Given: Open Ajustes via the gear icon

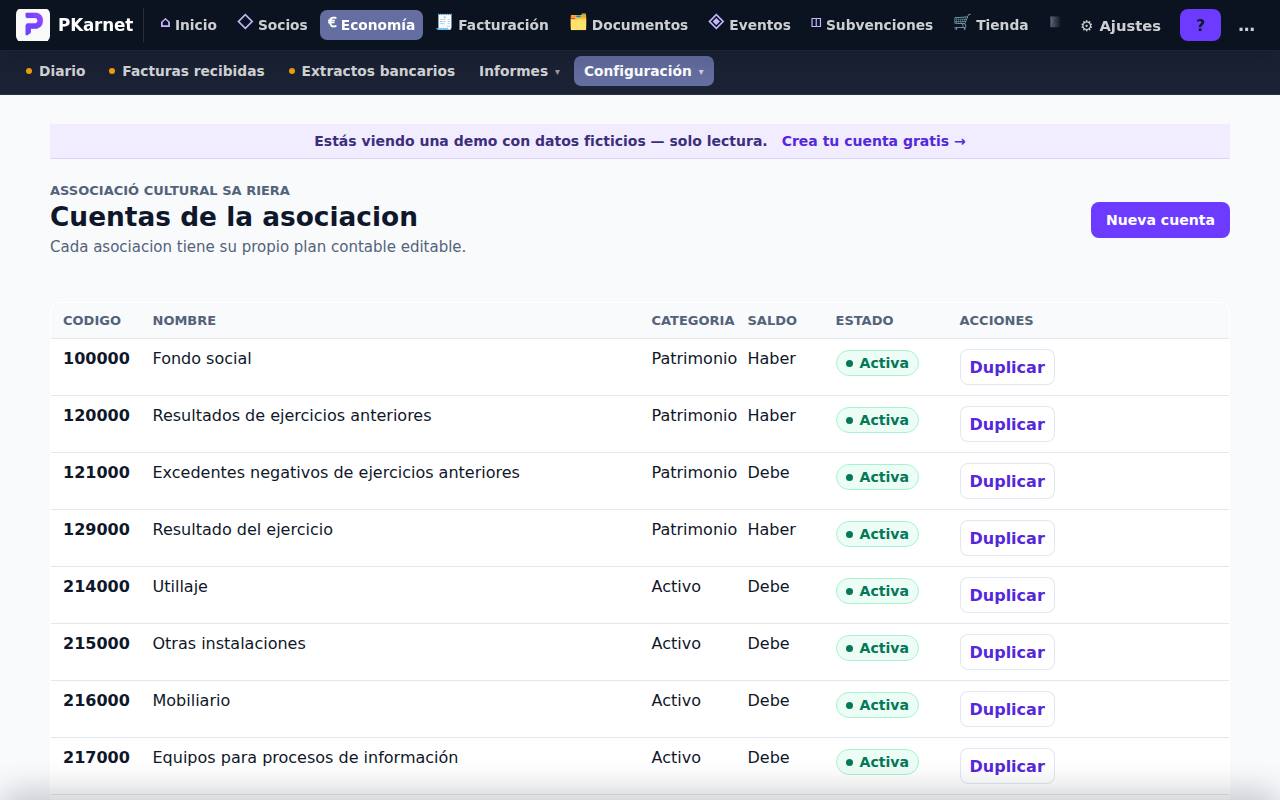Looking at the screenshot, I should tap(1086, 26).
